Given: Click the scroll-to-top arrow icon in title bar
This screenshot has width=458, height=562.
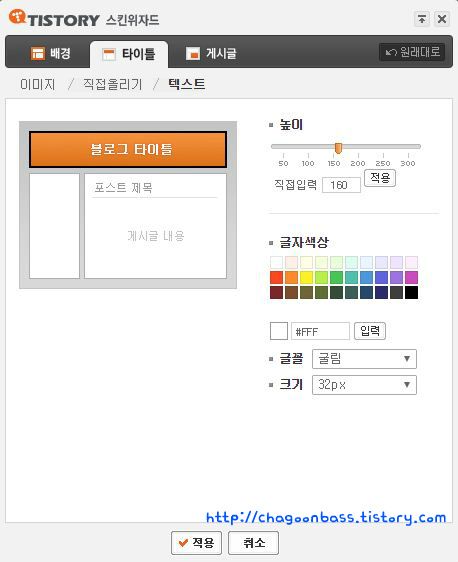Looking at the screenshot, I should tap(422, 19).
